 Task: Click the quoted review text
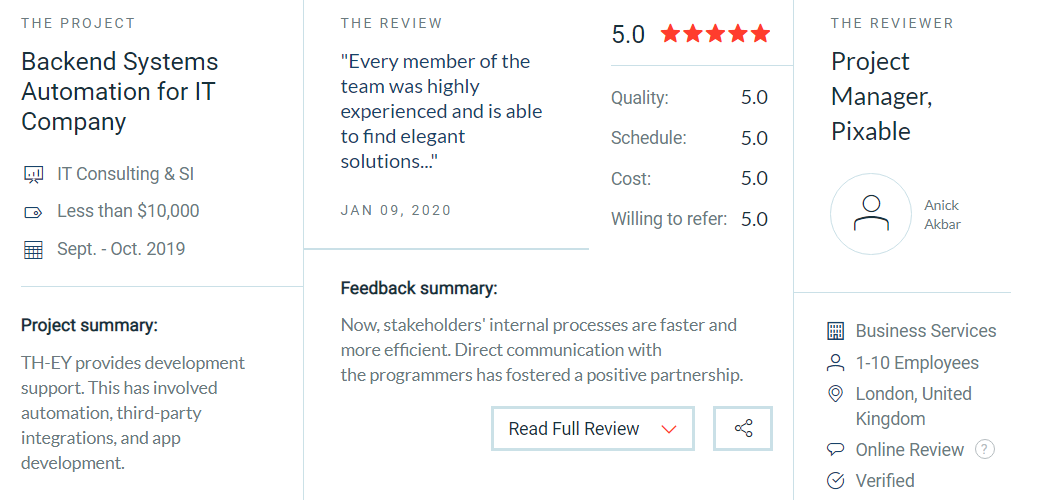click(x=441, y=111)
